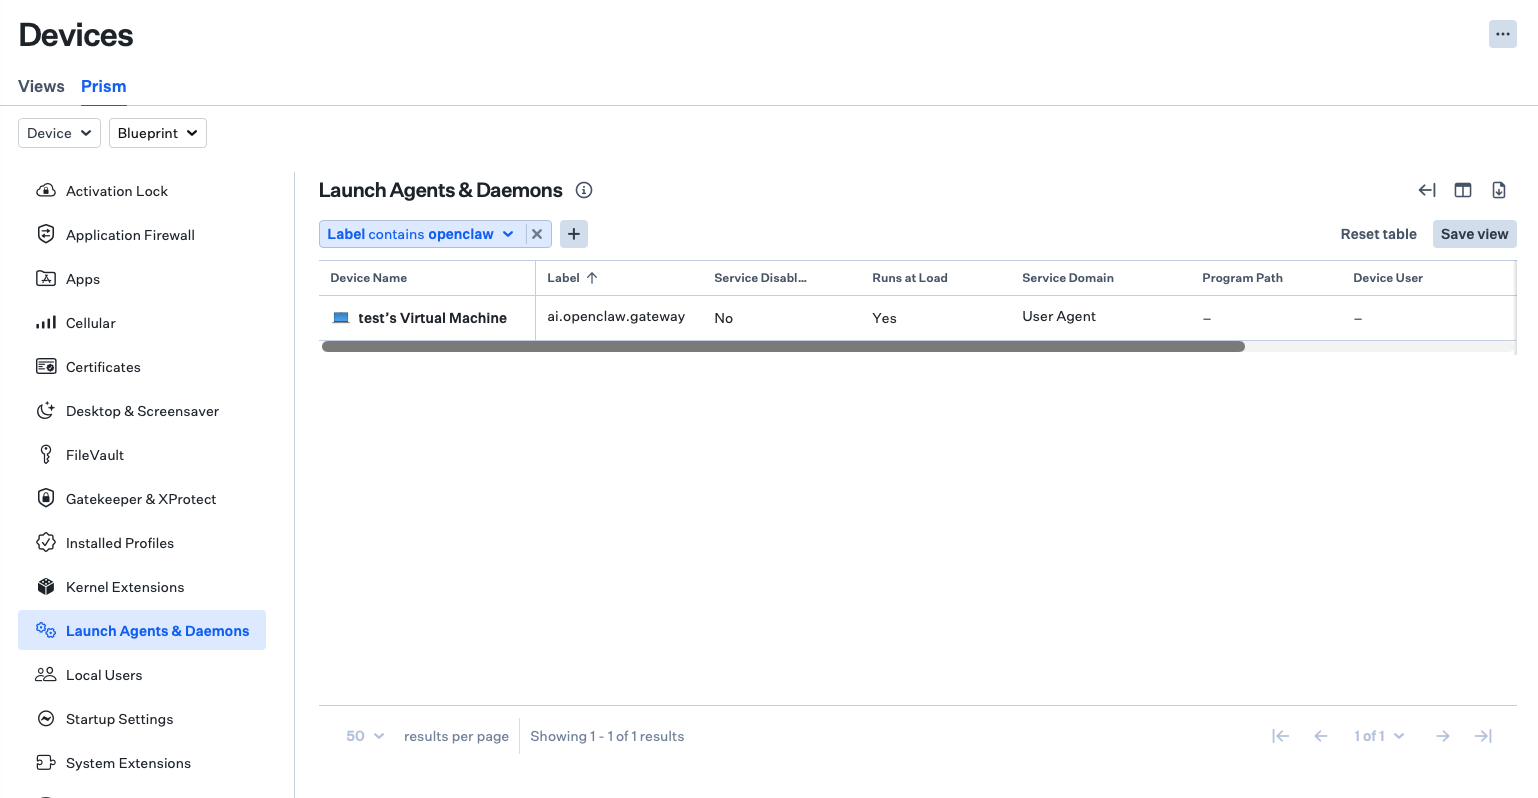
Task: Select Gatekeeper & XProtect in sidebar
Action: 141,499
